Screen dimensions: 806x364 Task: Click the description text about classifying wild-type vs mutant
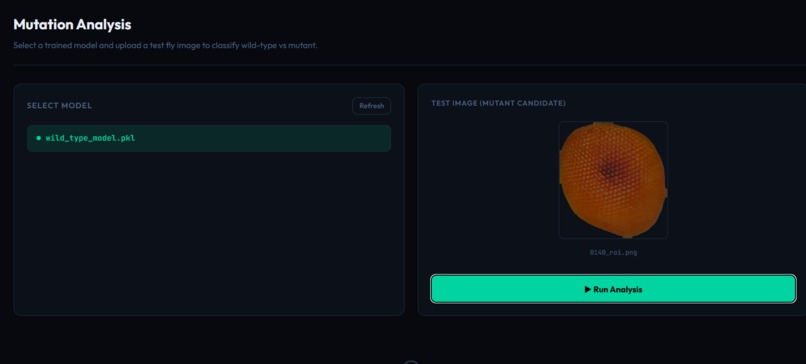tap(166, 45)
